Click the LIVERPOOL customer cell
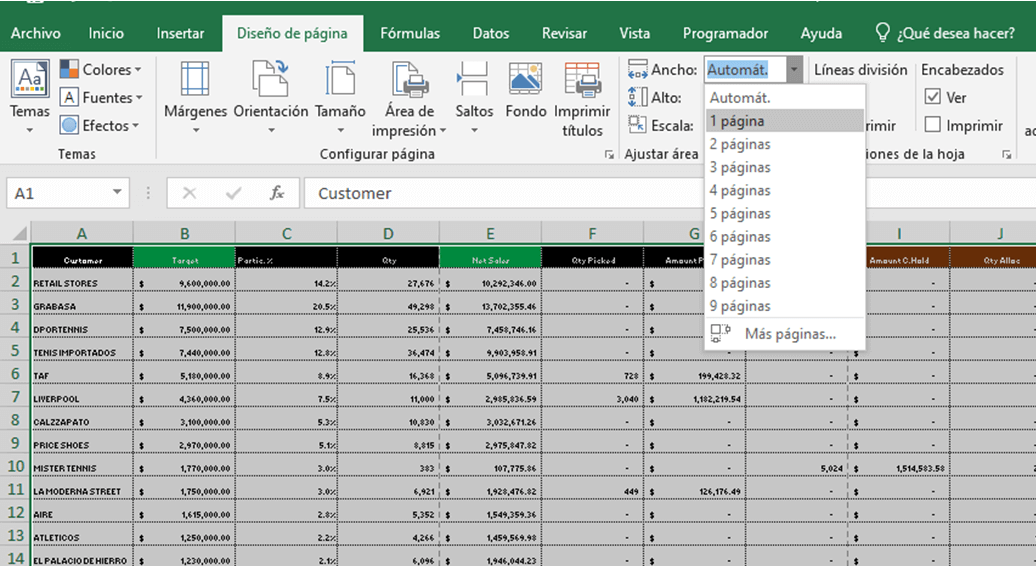The height and width of the screenshot is (566, 1036). [x=83, y=398]
